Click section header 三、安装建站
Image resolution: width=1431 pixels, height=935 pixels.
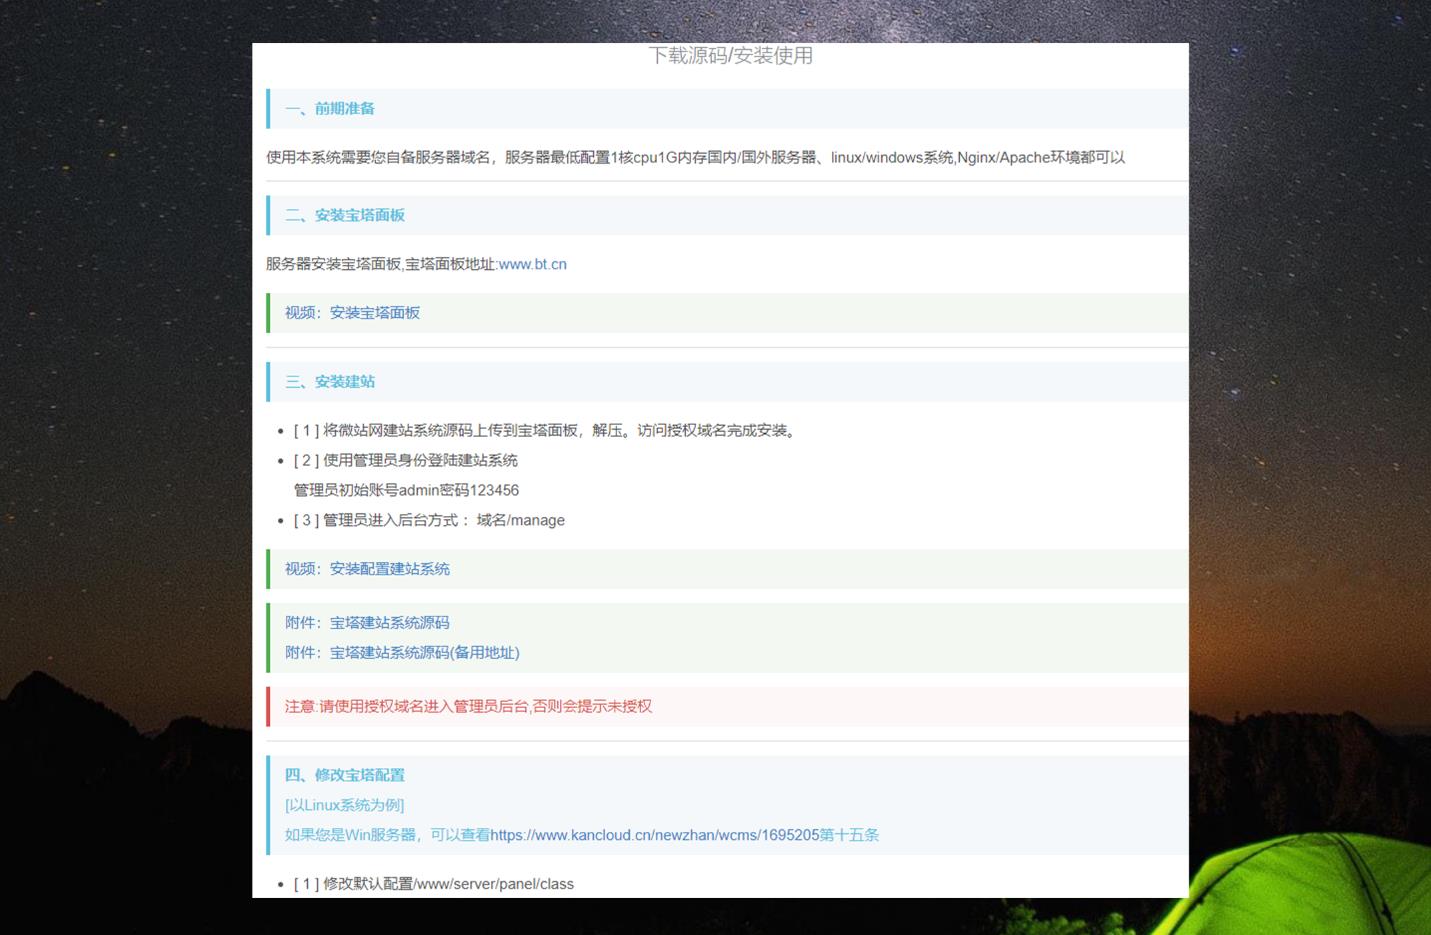tap(330, 382)
